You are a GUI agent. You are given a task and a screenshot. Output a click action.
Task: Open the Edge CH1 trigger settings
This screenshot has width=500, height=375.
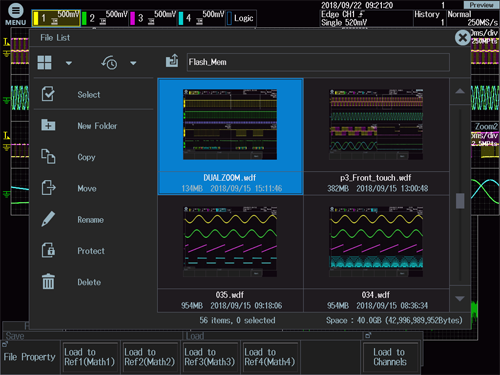pos(366,18)
